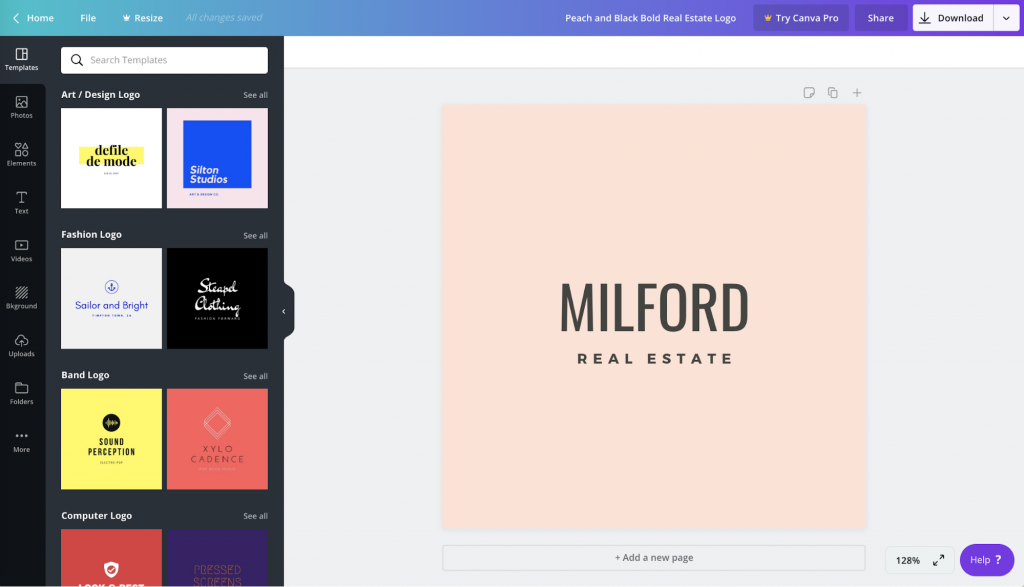Viewport: 1024px width, 587px height.
Task: Select the MILFORD heading on canvas
Action: (654, 308)
